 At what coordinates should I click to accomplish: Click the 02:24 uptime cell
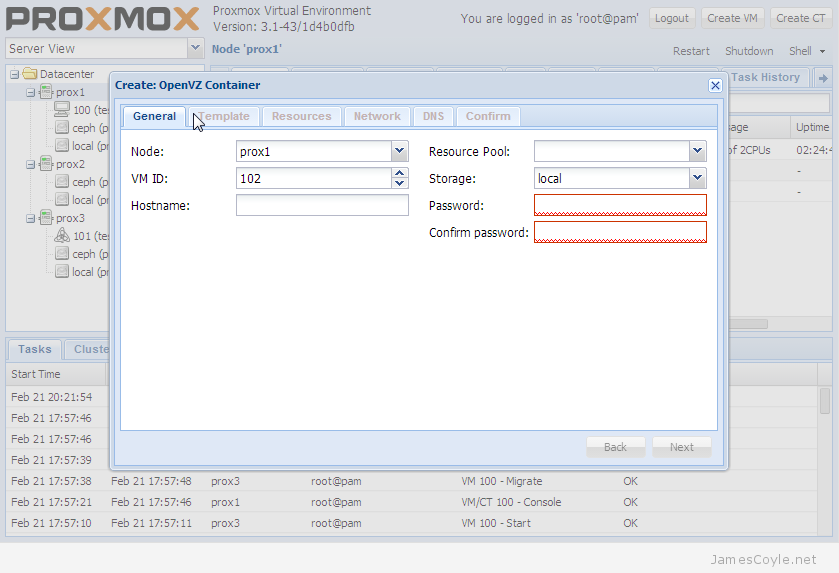click(x=813, y=150)
